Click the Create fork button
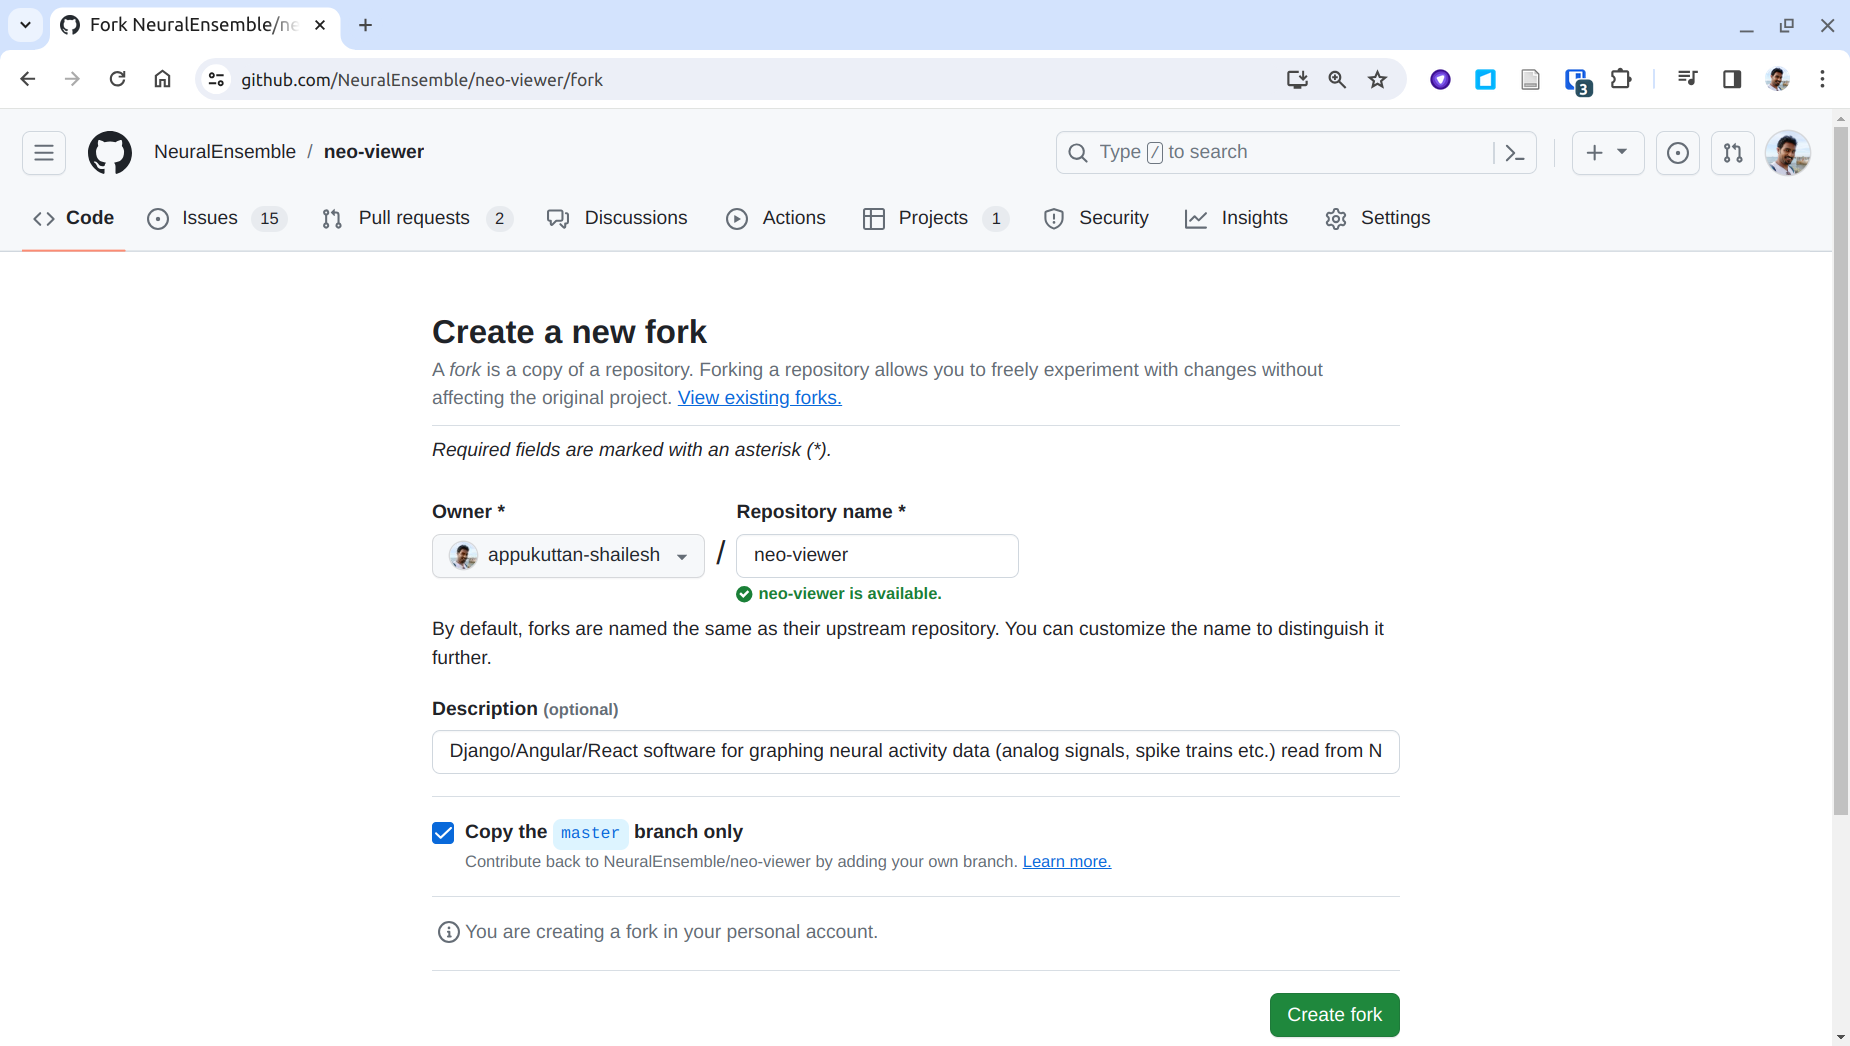Viewport: 1850px width, 1046px height. click(1334, 1014)
